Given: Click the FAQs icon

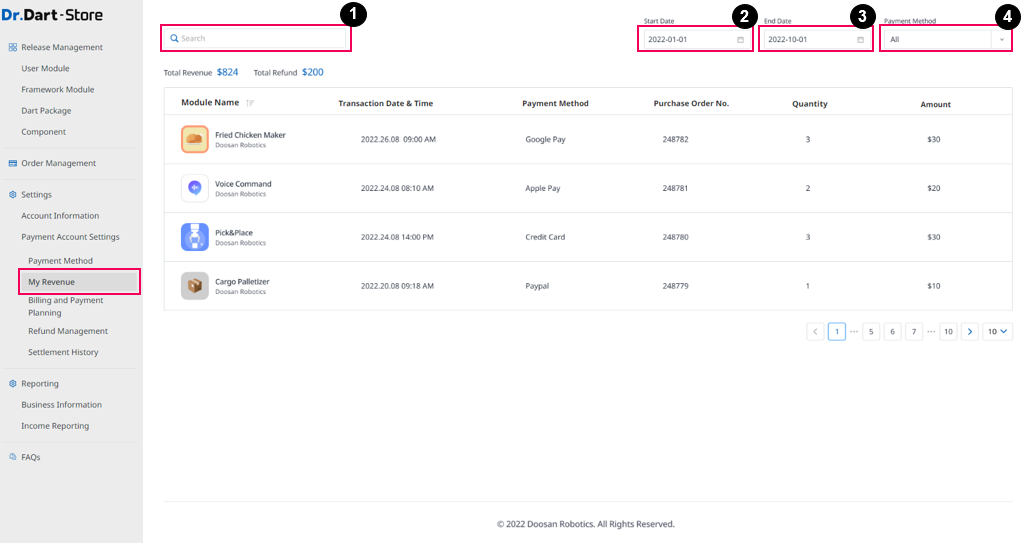Looking at the screenshot, I should point(13,457).
